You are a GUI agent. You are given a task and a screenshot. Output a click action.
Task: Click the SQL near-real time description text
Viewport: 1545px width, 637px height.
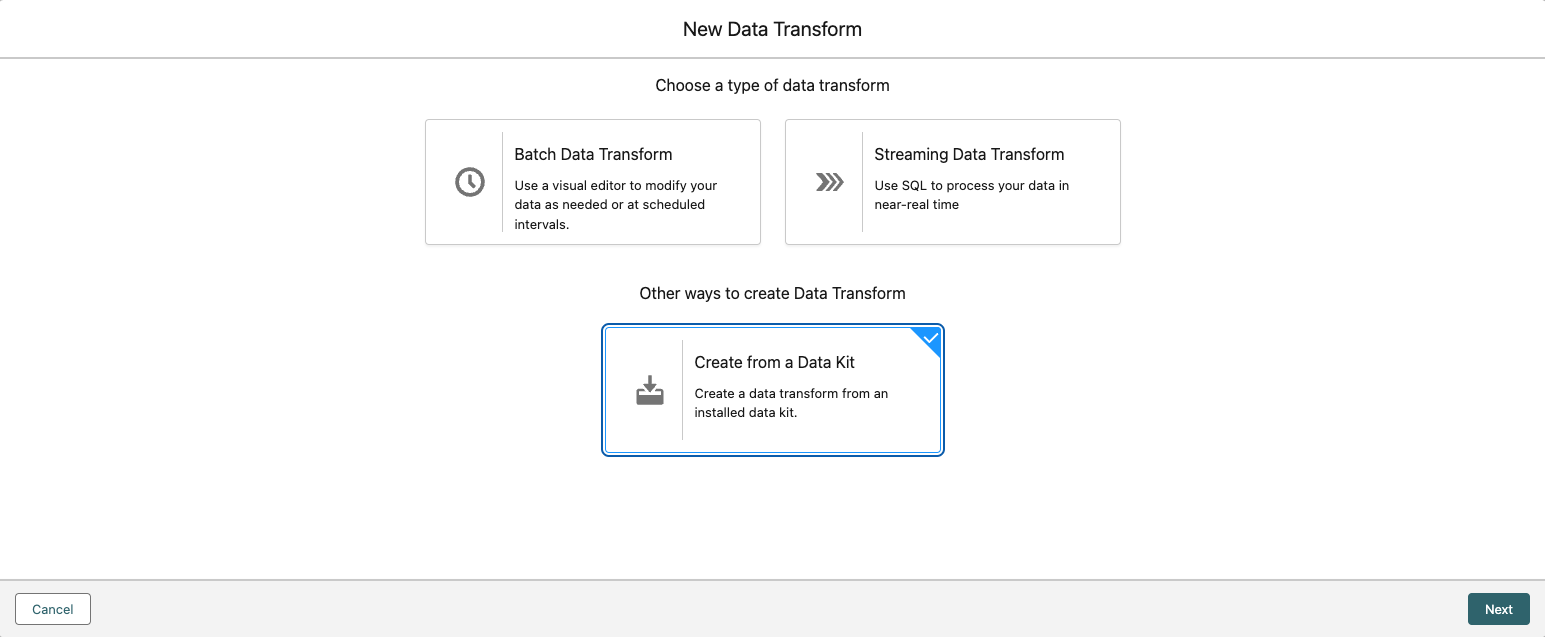[x=971, y=194]
